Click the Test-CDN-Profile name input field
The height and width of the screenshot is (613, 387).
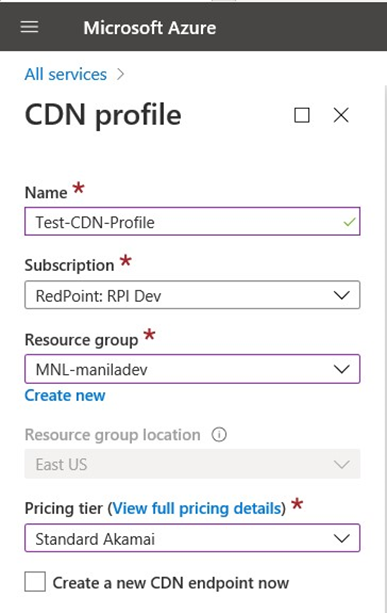pyautogui.click(x=192, y=221)
